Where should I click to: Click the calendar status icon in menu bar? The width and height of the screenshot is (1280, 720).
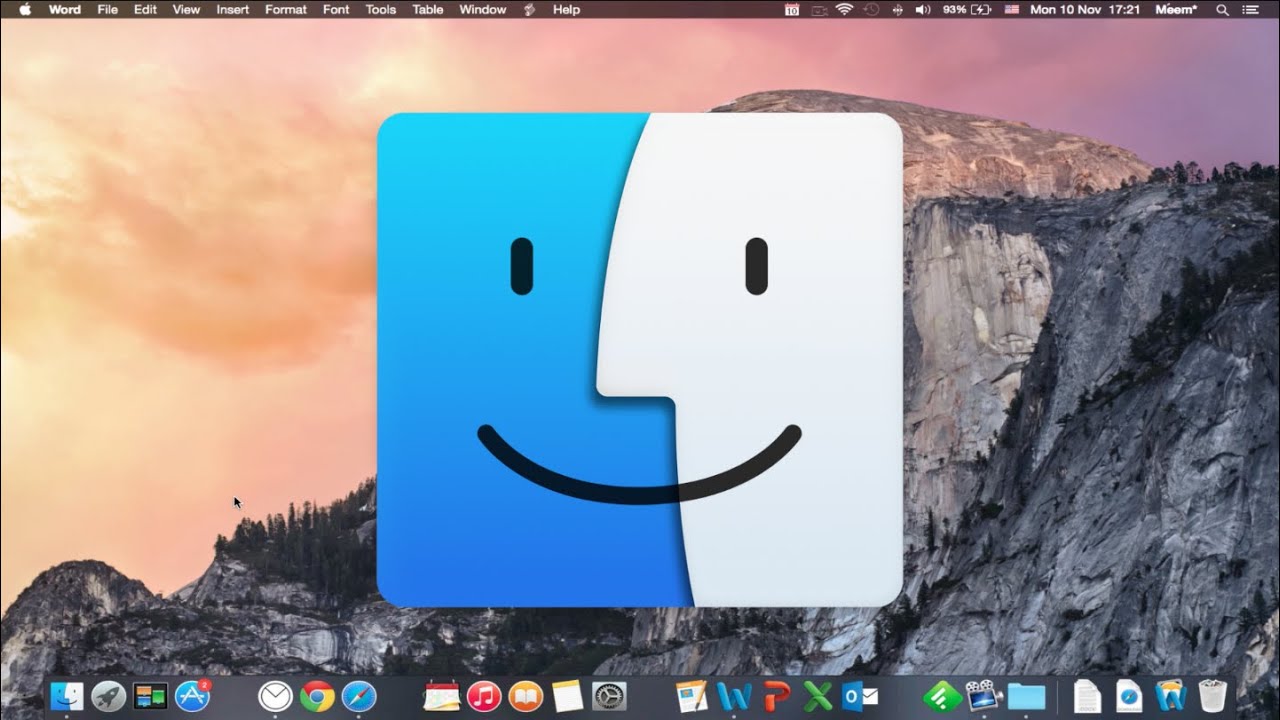point(792,9)
